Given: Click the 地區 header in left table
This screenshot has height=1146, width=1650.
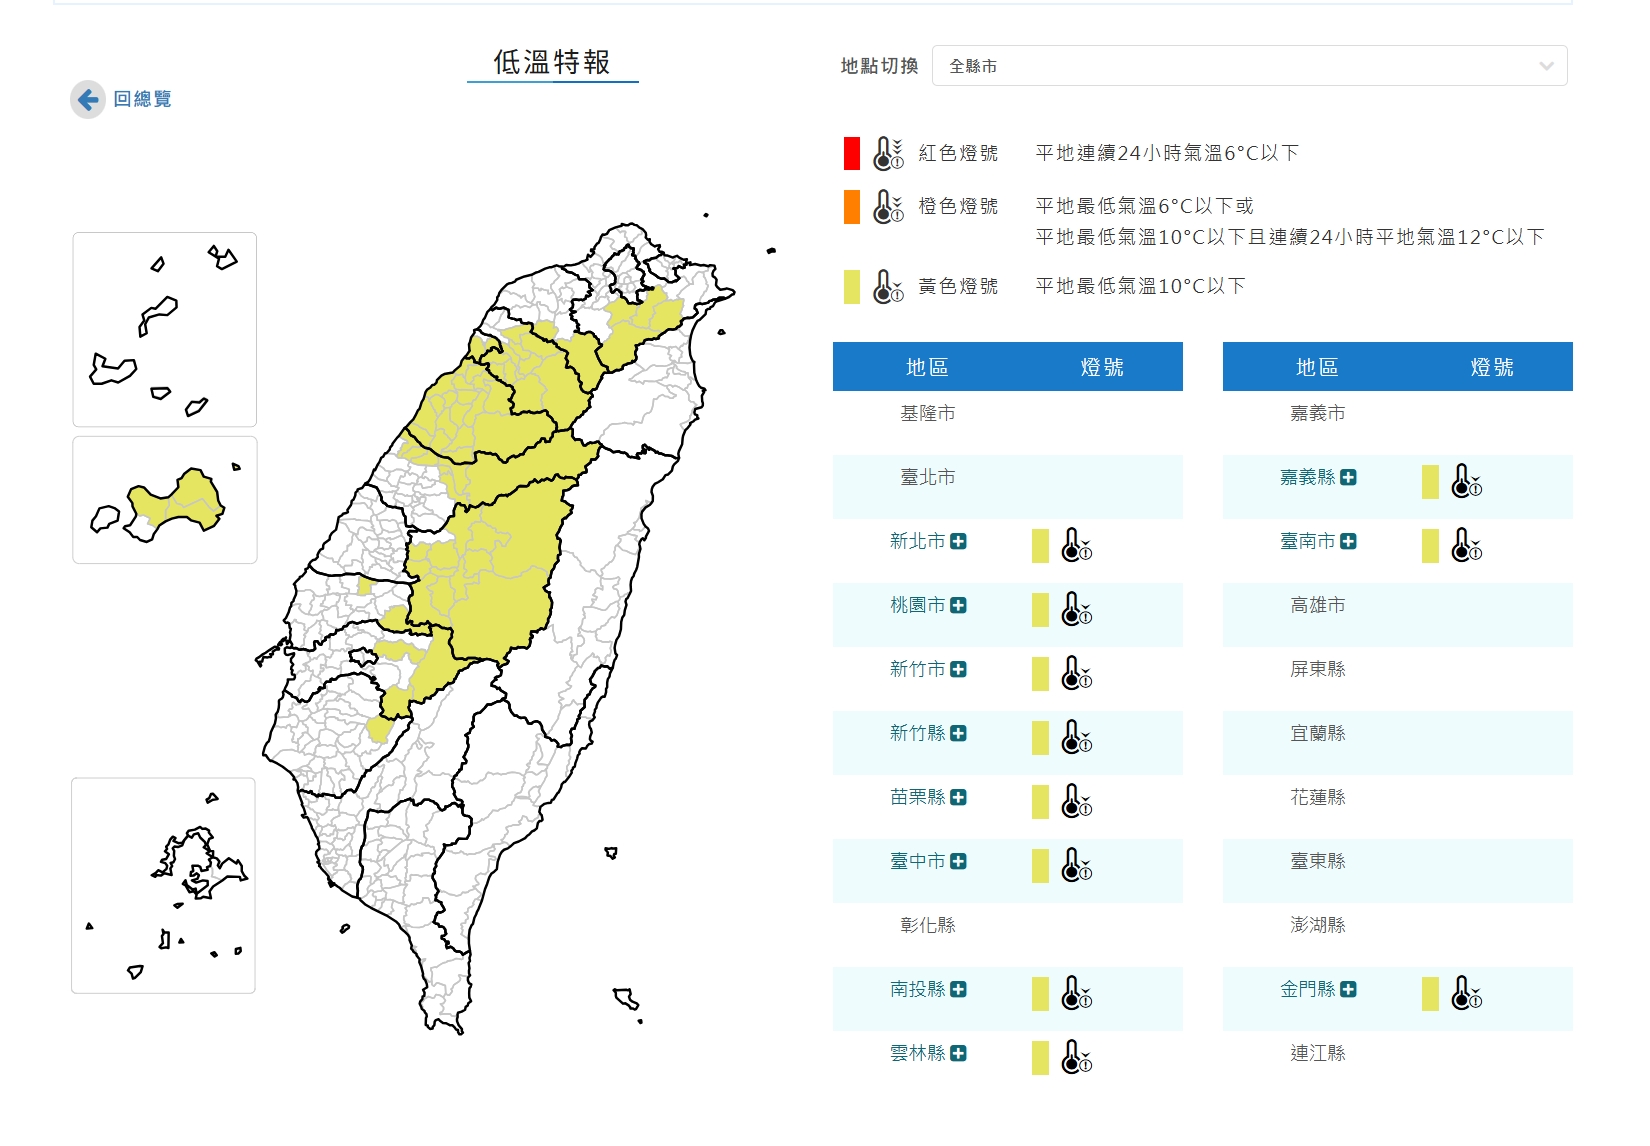Looking at the screenshot, I should point(926,367).
